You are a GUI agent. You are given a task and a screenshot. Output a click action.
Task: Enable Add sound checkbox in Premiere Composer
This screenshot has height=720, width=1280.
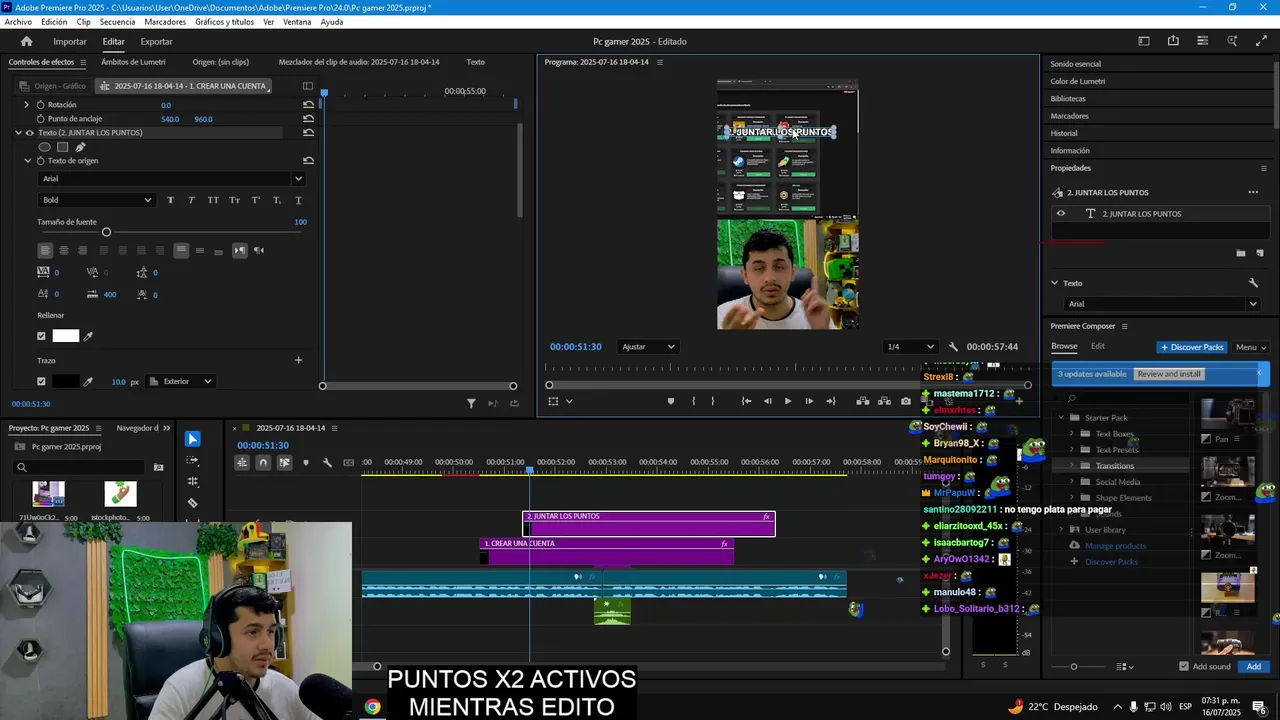[x=1184, y=666]
